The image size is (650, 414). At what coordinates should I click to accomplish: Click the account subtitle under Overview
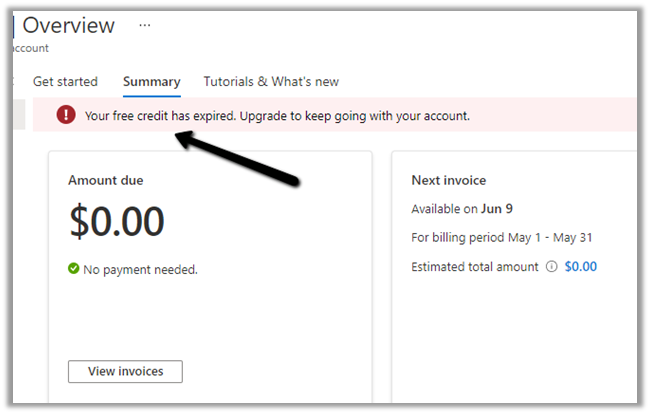pos(30,48)
